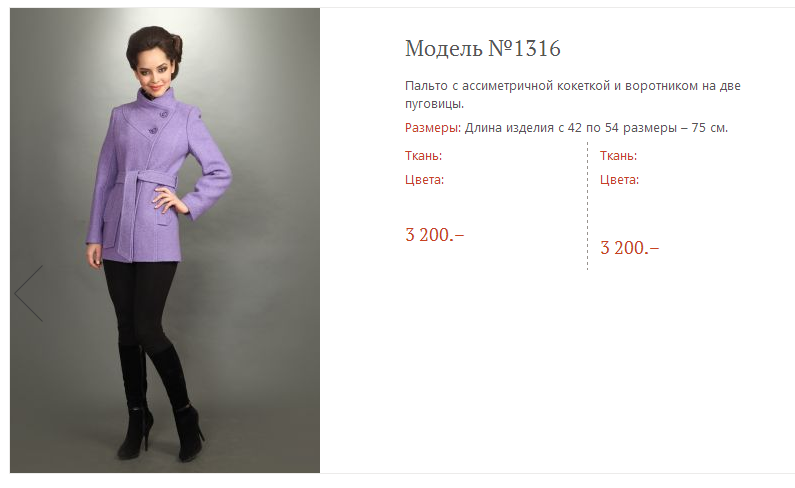Go to previous photo with left arrow
Screen dimensions: 795x488
tap(29, 293)
